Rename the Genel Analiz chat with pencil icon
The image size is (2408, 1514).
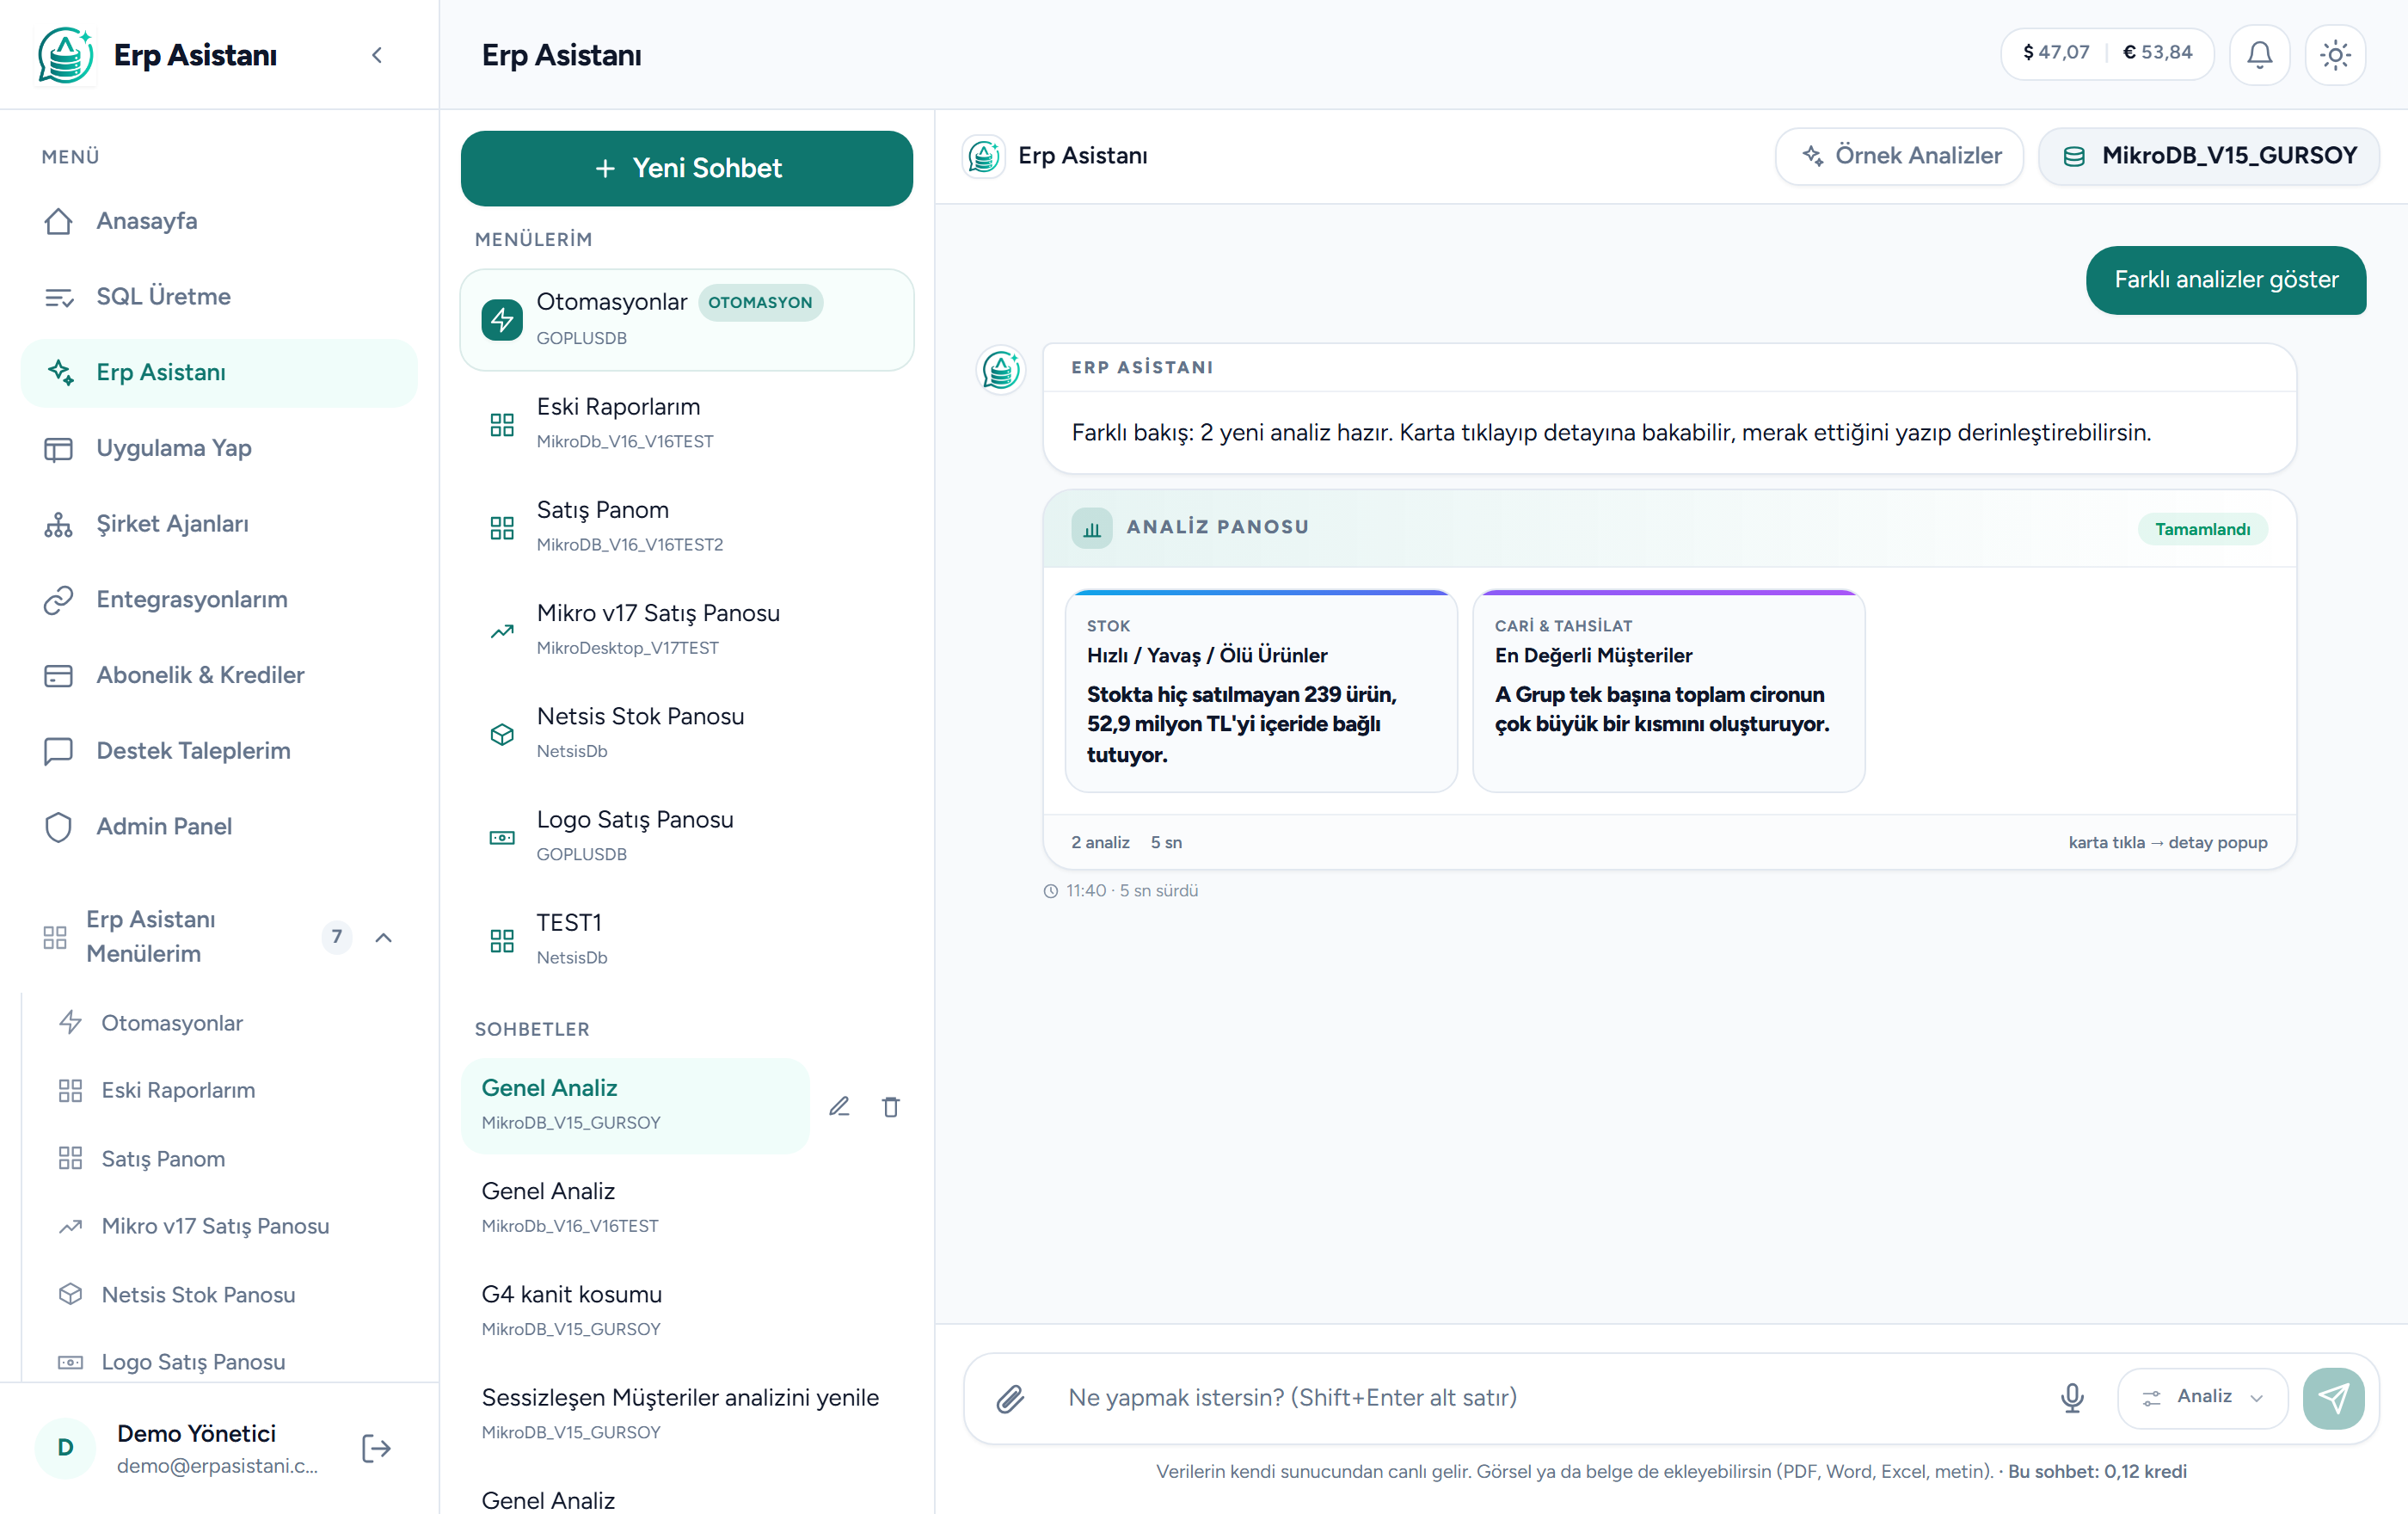[x=839, y=1107]
